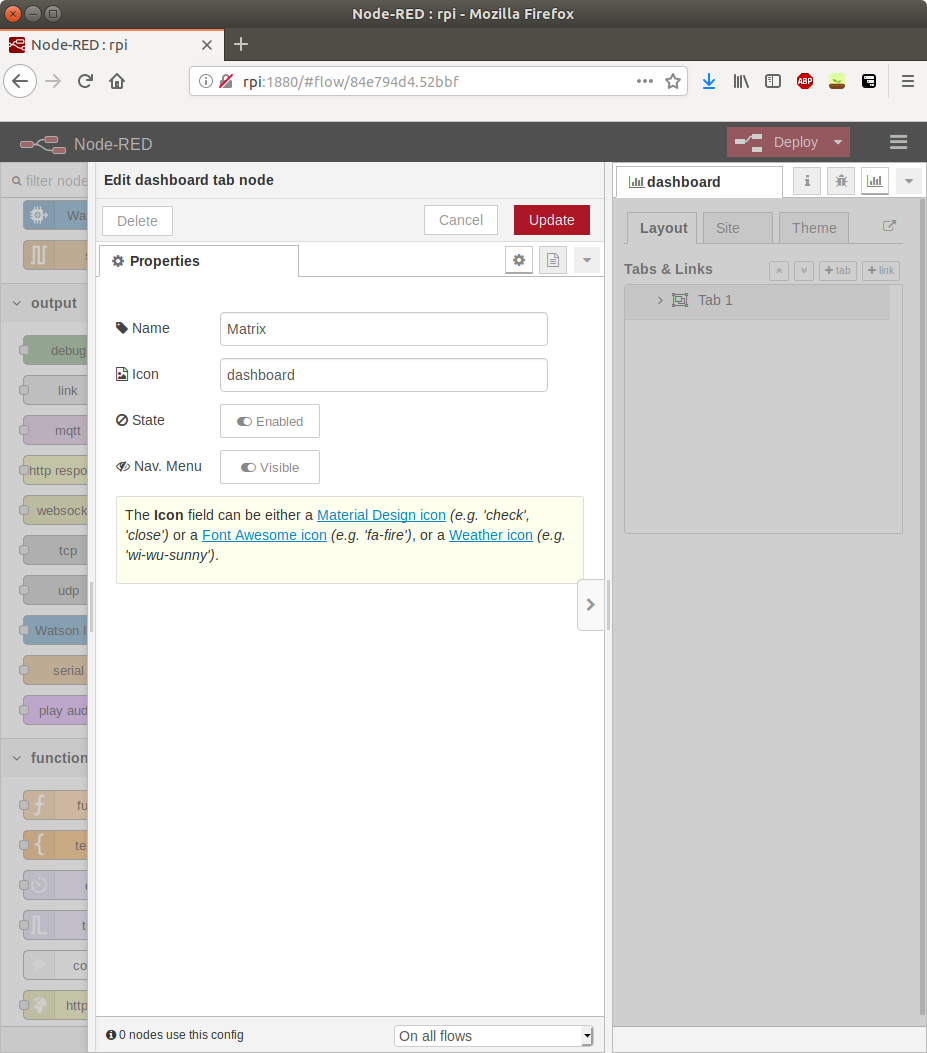Screen dimensions: 927x1053
Task: Open the Node-RED main menu icon
Action: click(x=898, y=142)
